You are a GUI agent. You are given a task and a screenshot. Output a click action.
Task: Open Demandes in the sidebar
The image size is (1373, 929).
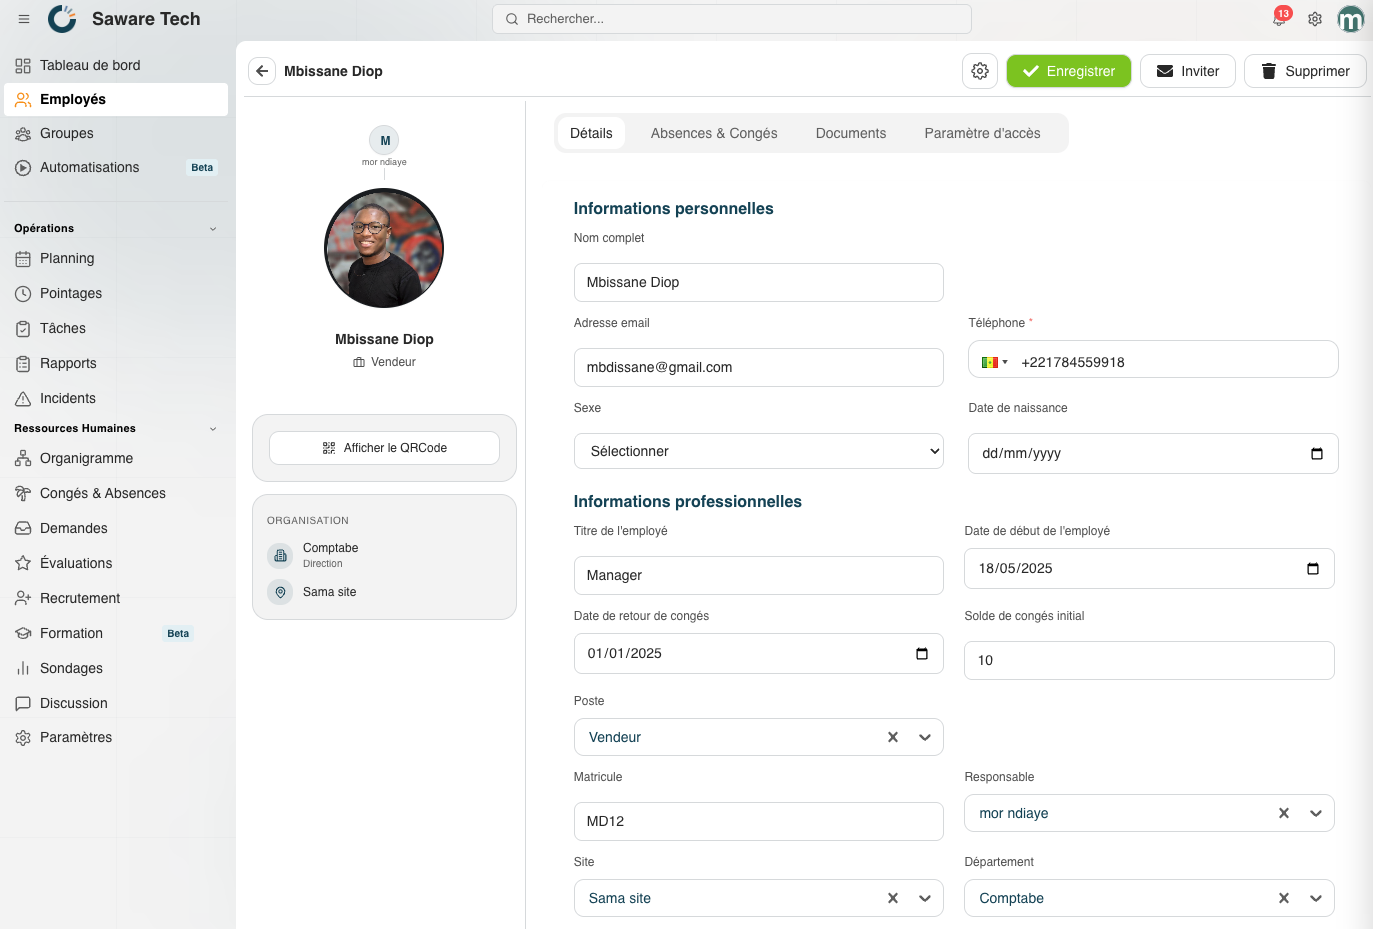click(x=116, y=528)
